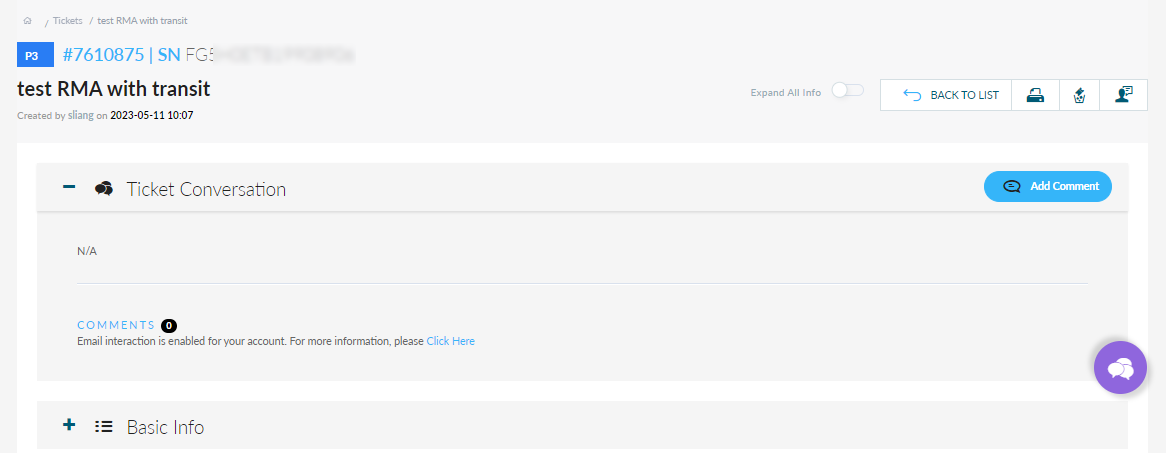Click the Basic Info section title
This screenshot has height=453, width=1166.
[165, 427]
